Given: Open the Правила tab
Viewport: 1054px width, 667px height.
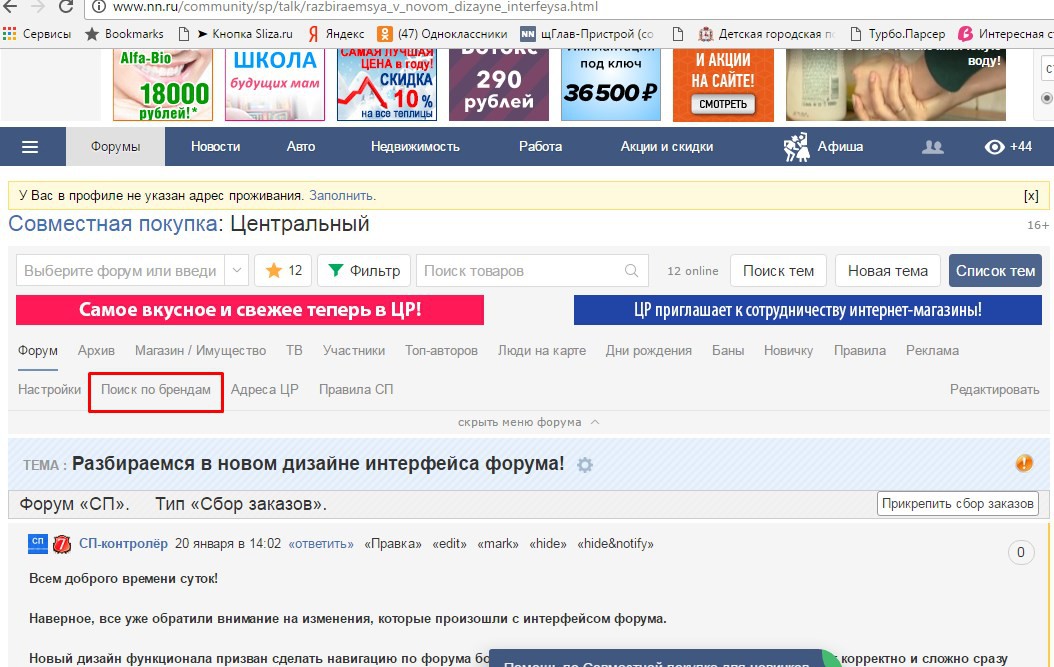Looking at the screenshot, I should (x=860, y=350).
